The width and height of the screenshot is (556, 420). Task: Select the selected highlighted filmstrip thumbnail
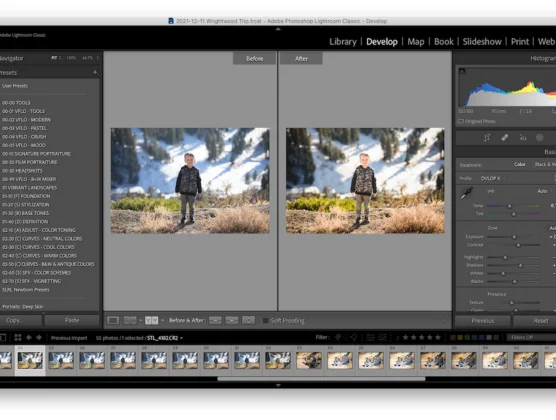point(30,360)
